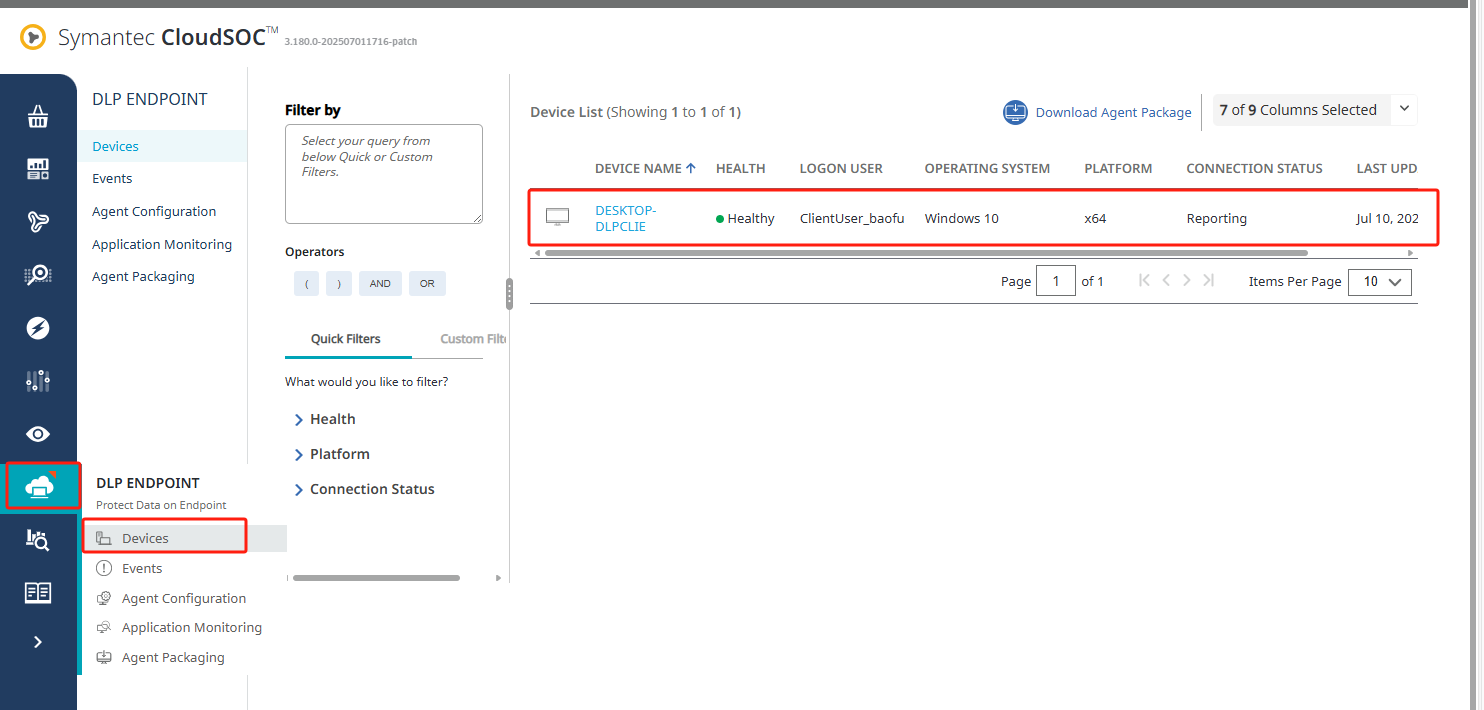Click the CONNECTION STATUS column header
1484x710 pixels.
tap(1254, 168)
